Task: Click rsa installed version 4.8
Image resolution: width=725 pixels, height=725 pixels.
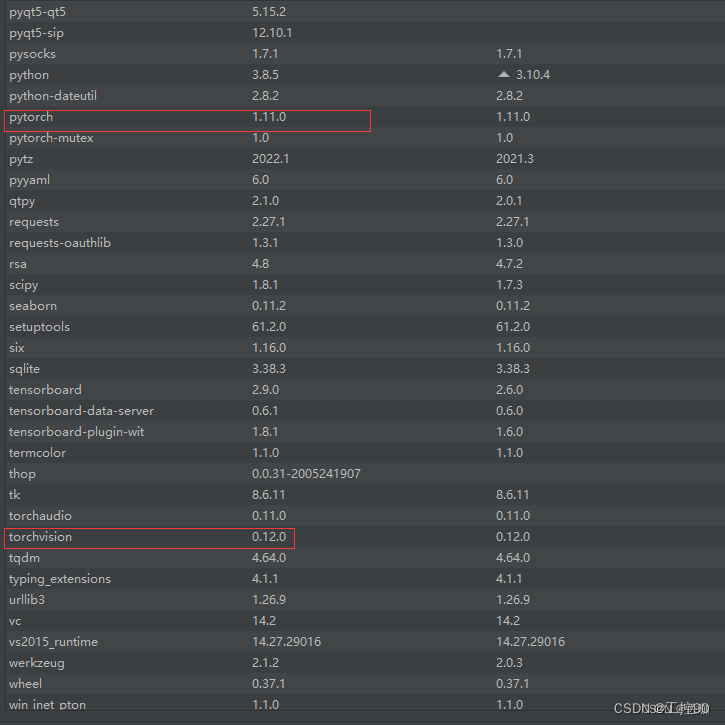Action: tap(260, 264)
